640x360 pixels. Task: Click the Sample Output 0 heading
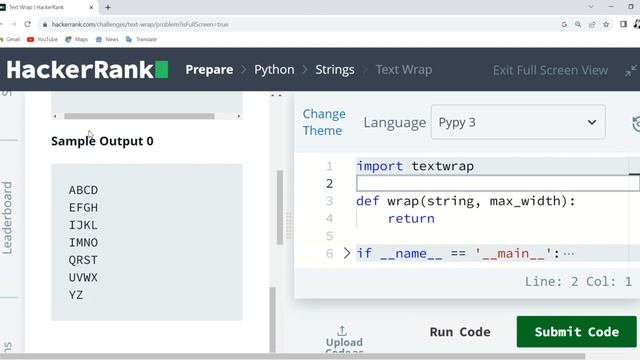102,141
